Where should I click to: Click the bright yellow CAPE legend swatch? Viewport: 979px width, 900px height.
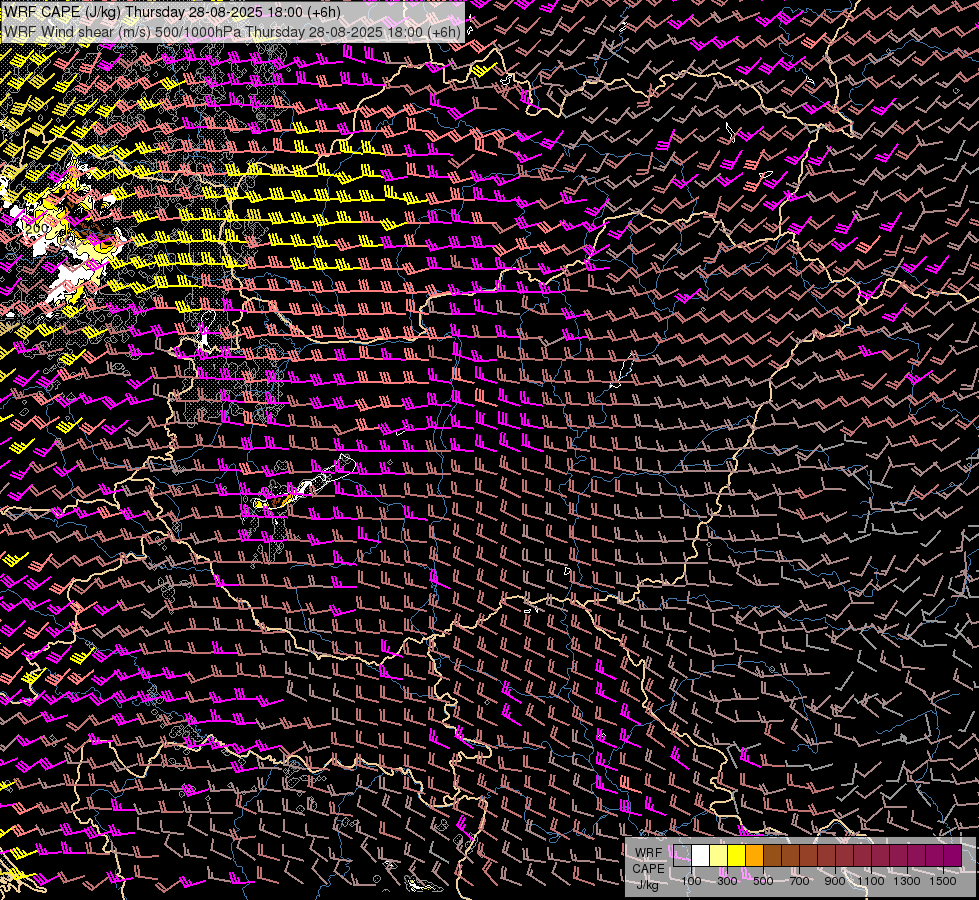pos(737,856)
